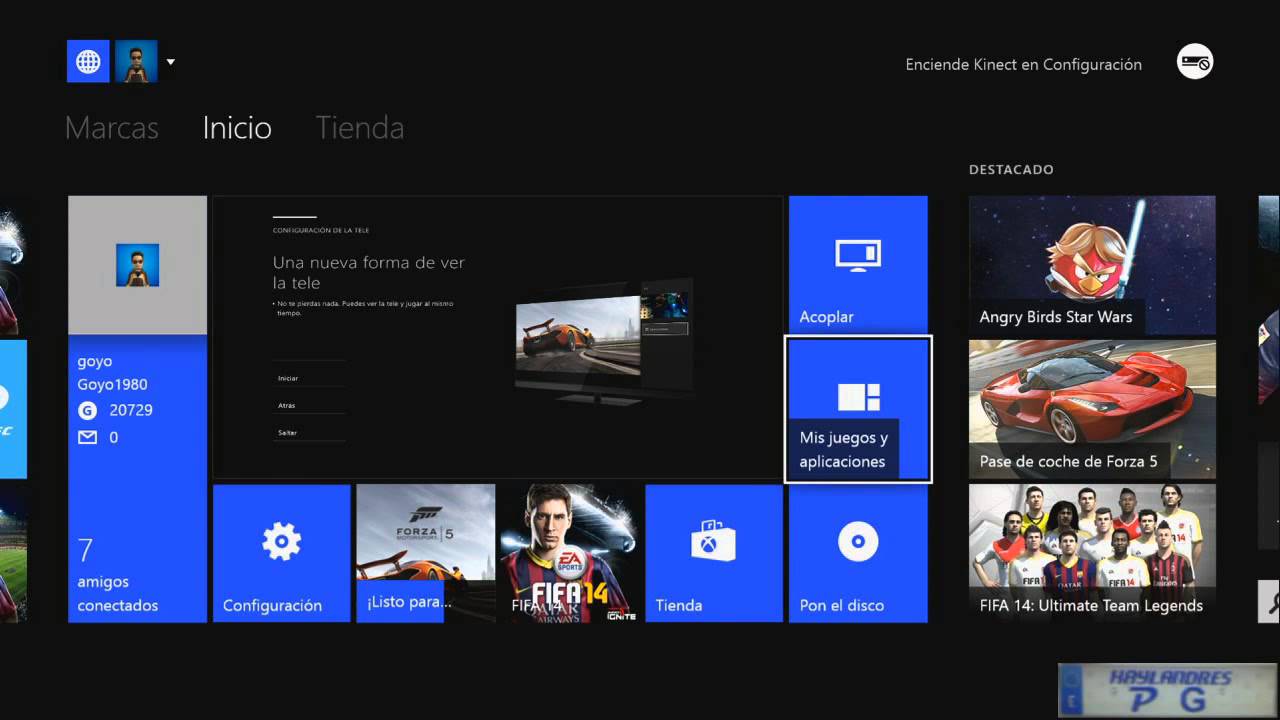Switch to the Tienda tab
The width and height of the screenshot is (1280, 720).
tap(360, 128)
